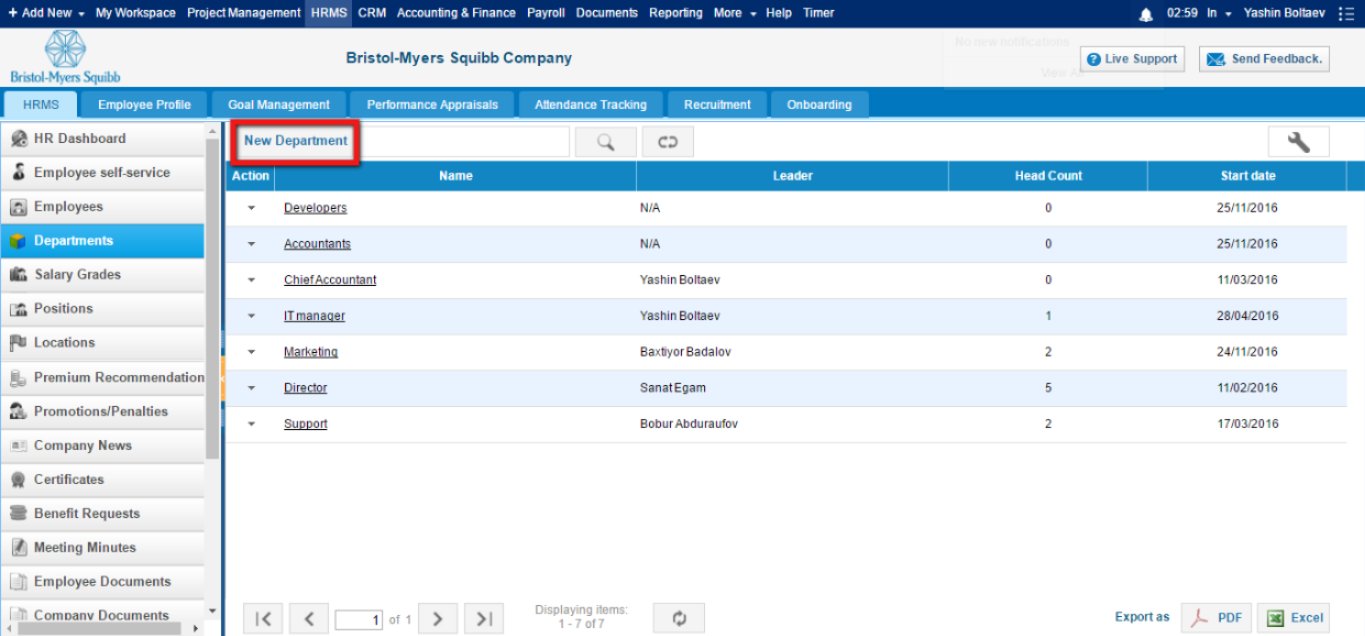Click the search magnifier button
Screen dimensions: 1365x636
(x=606, y=142)
